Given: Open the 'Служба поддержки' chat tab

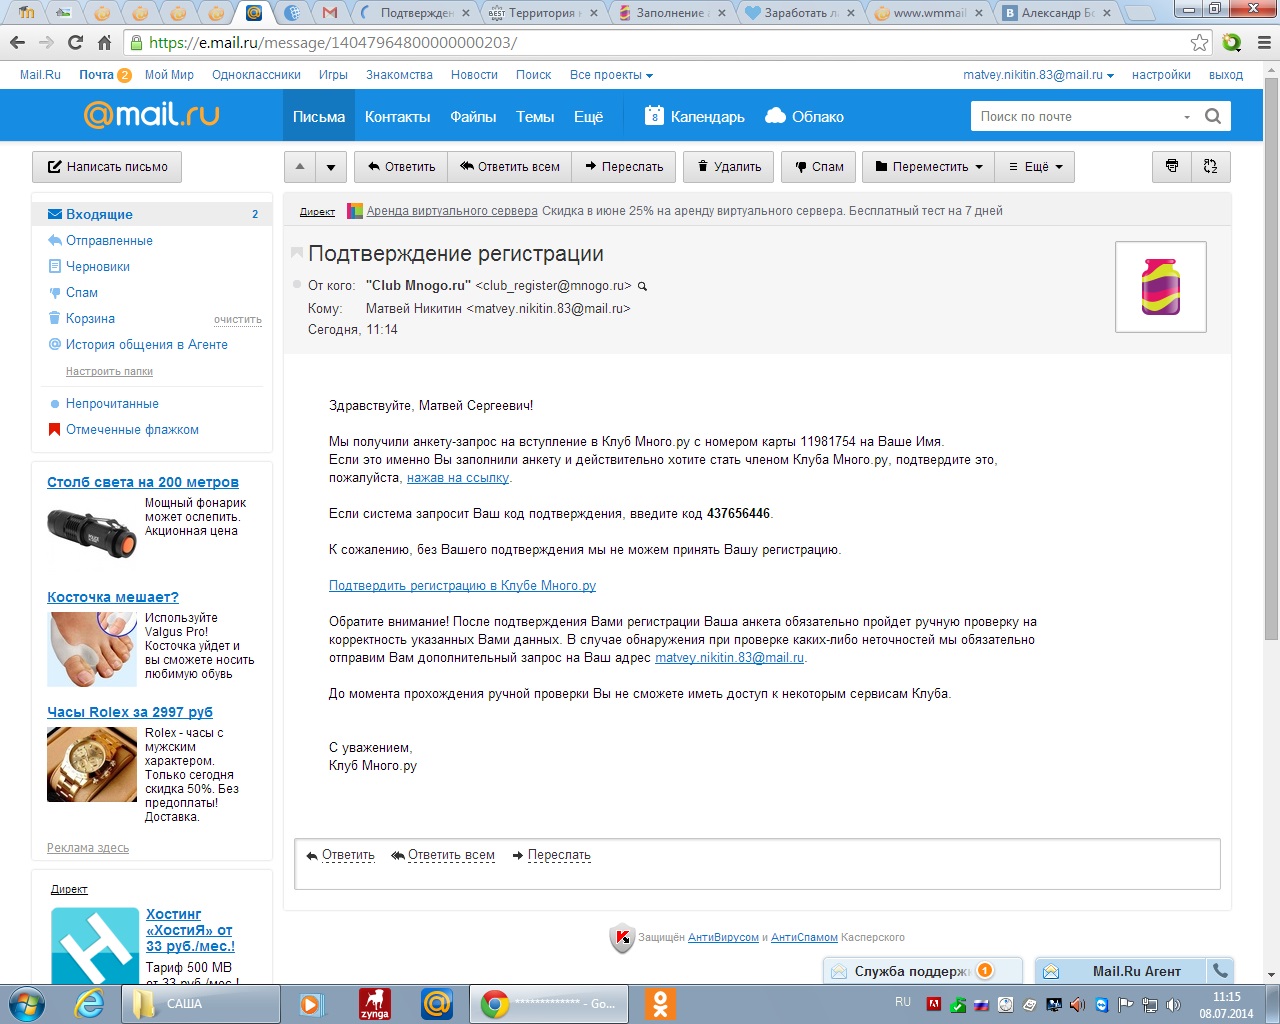Looking at the screenshot, I should pos(922,970).
